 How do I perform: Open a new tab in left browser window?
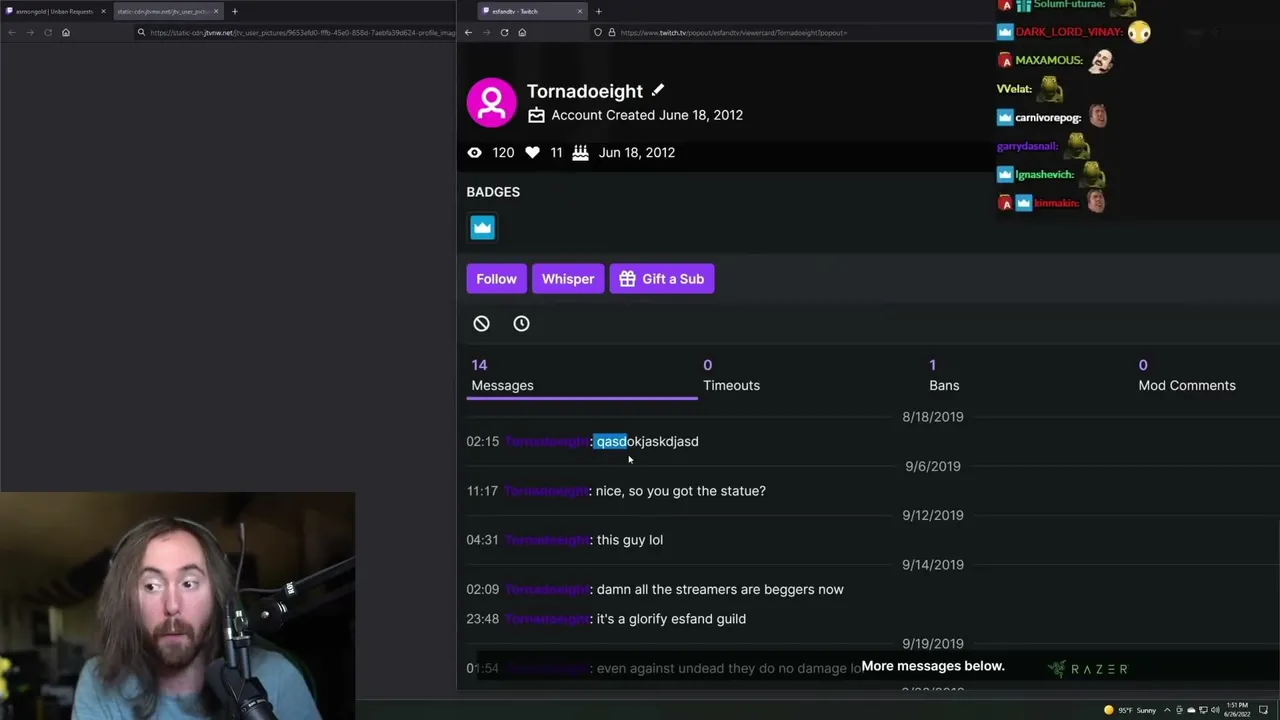[234, 11]
